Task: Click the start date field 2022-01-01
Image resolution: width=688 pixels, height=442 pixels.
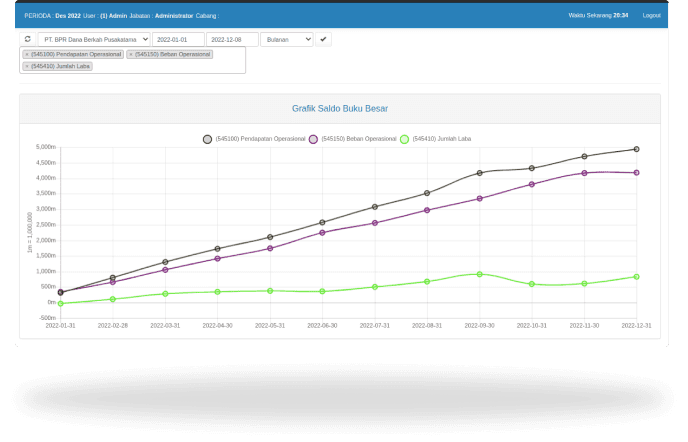Action: [178, 39]
